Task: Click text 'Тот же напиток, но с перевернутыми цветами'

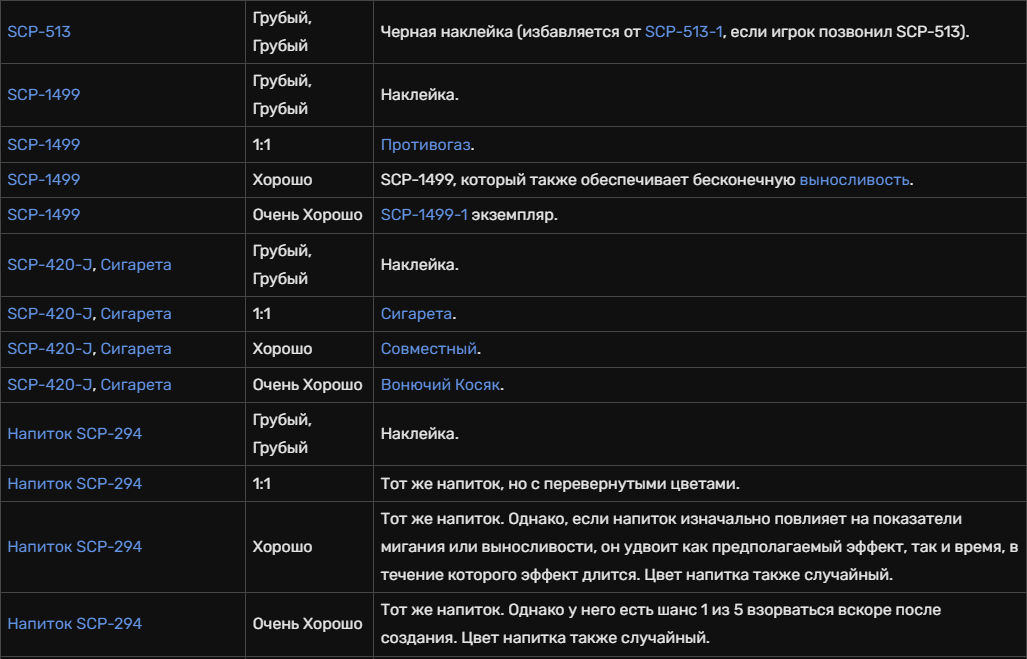Action: coord(558,483)
